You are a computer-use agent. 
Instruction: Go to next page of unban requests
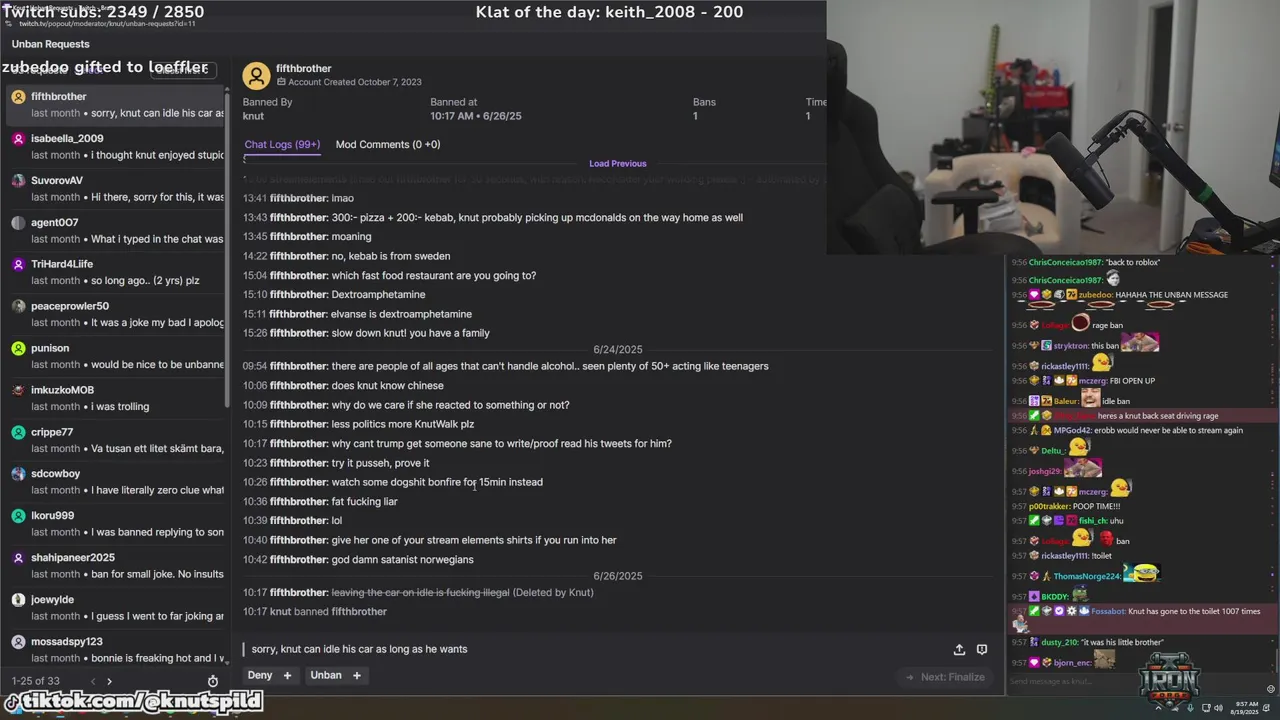(x=109, y=681)
